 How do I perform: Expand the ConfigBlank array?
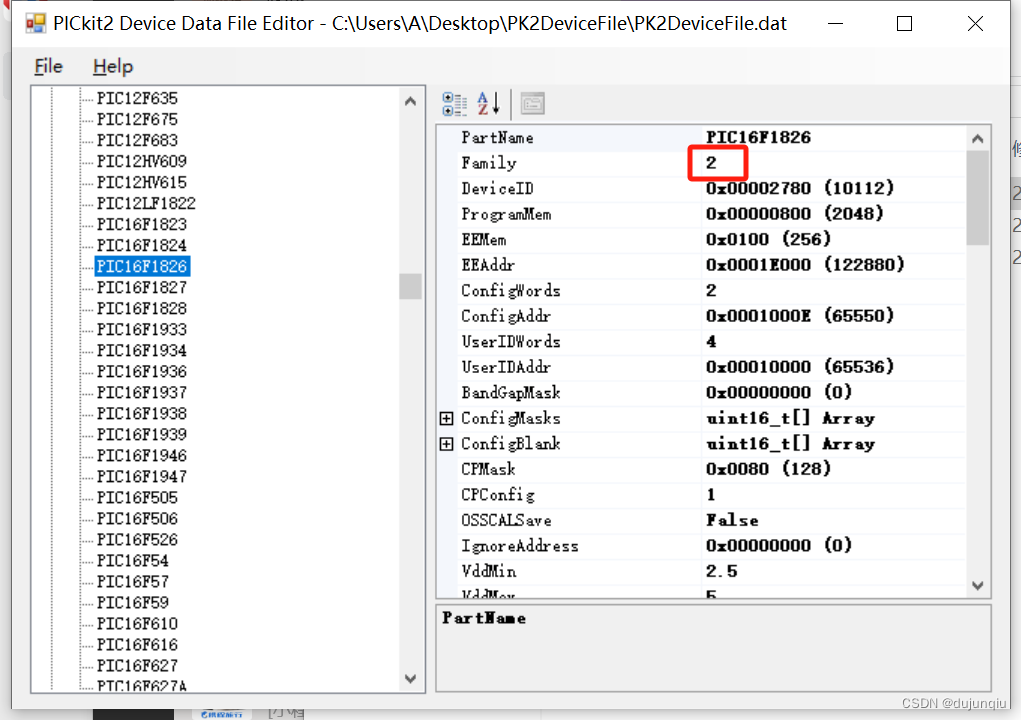pos(446,444)
